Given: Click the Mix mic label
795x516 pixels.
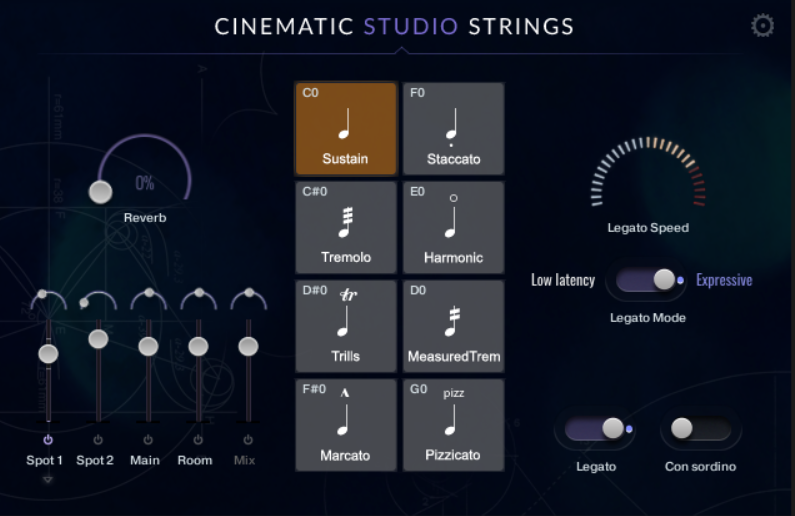Looking at the screenshot, I should (x=244, y=460).
